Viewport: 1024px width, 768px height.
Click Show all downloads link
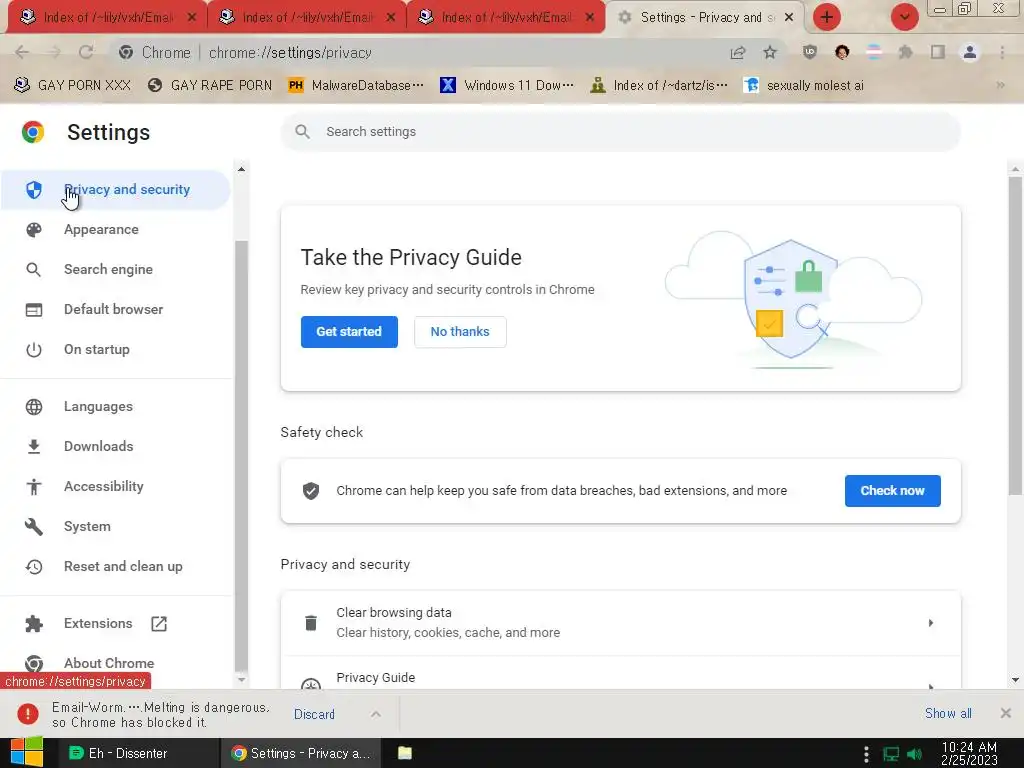pos(948,714)
